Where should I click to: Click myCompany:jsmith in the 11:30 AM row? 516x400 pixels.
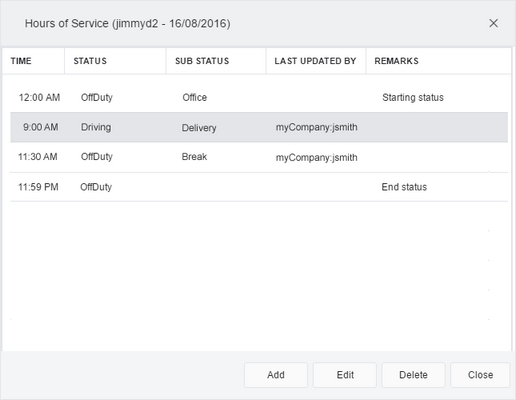[x=316, y=157]
